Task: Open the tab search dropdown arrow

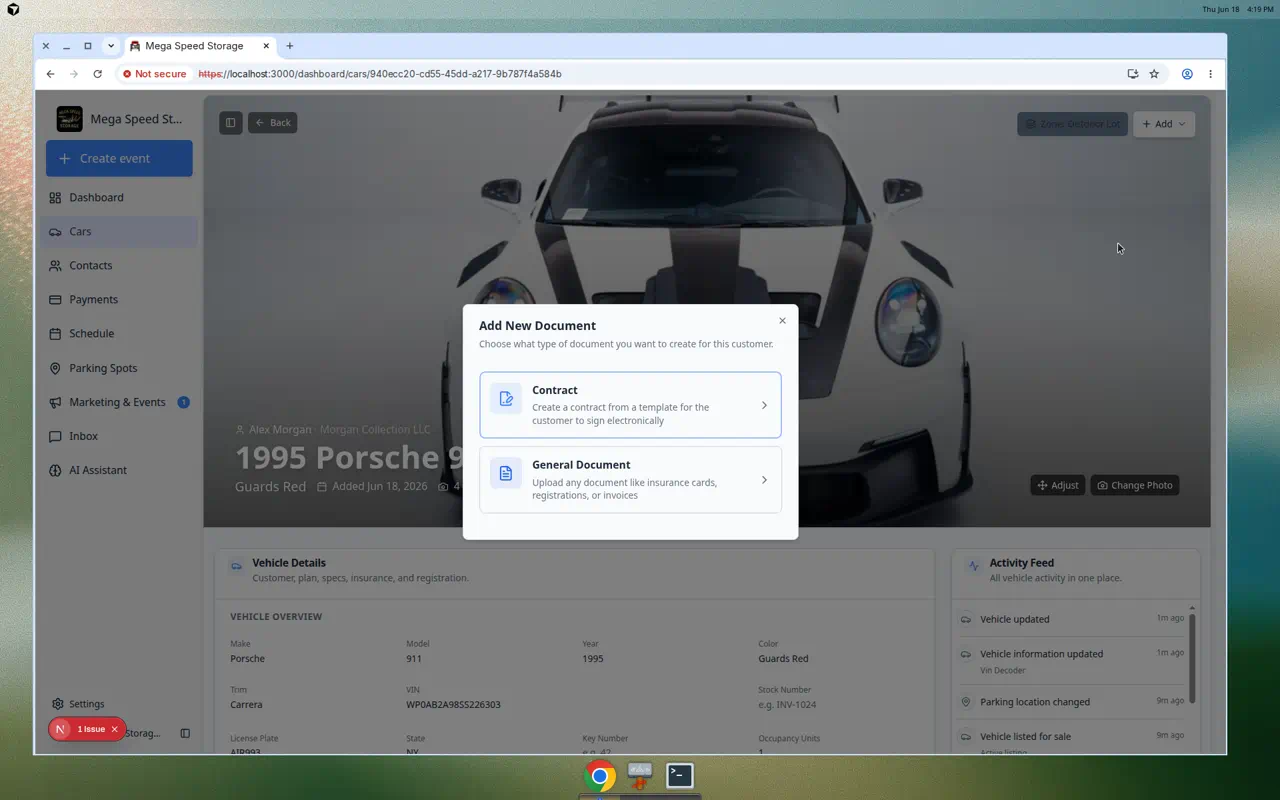Action: pyautogui.click(x=111, y=46)
